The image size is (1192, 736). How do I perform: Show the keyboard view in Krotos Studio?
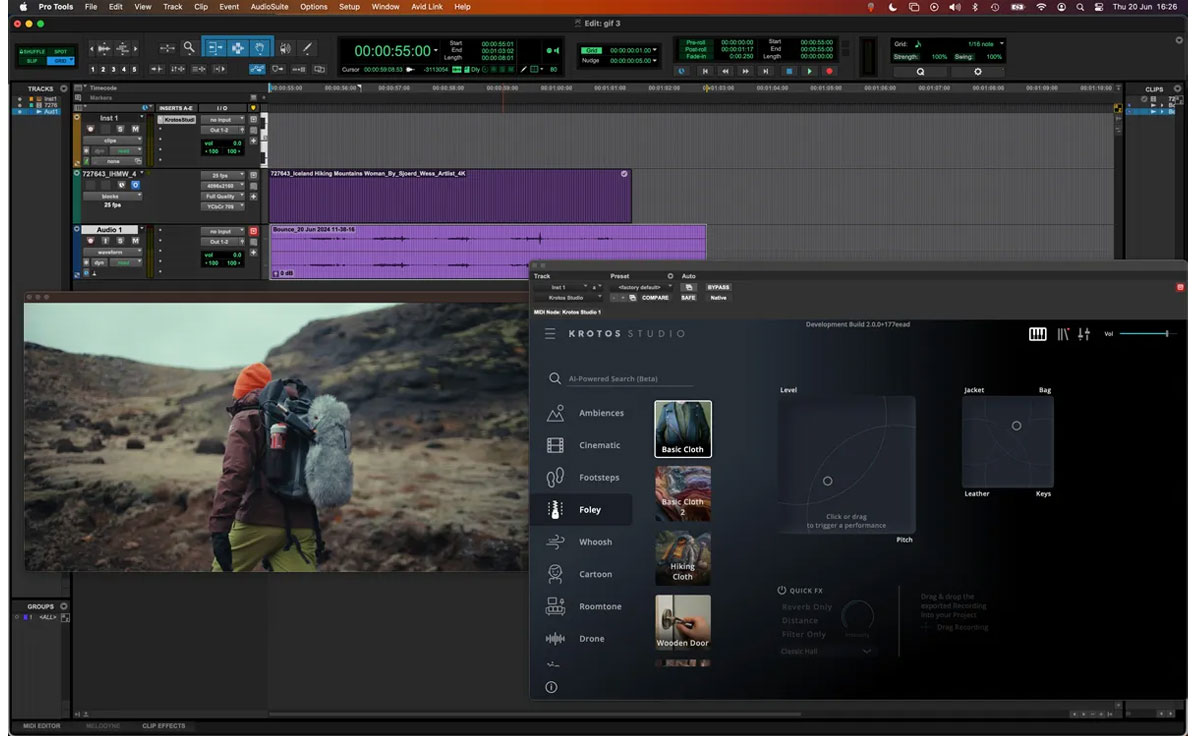click(1037, 334)
